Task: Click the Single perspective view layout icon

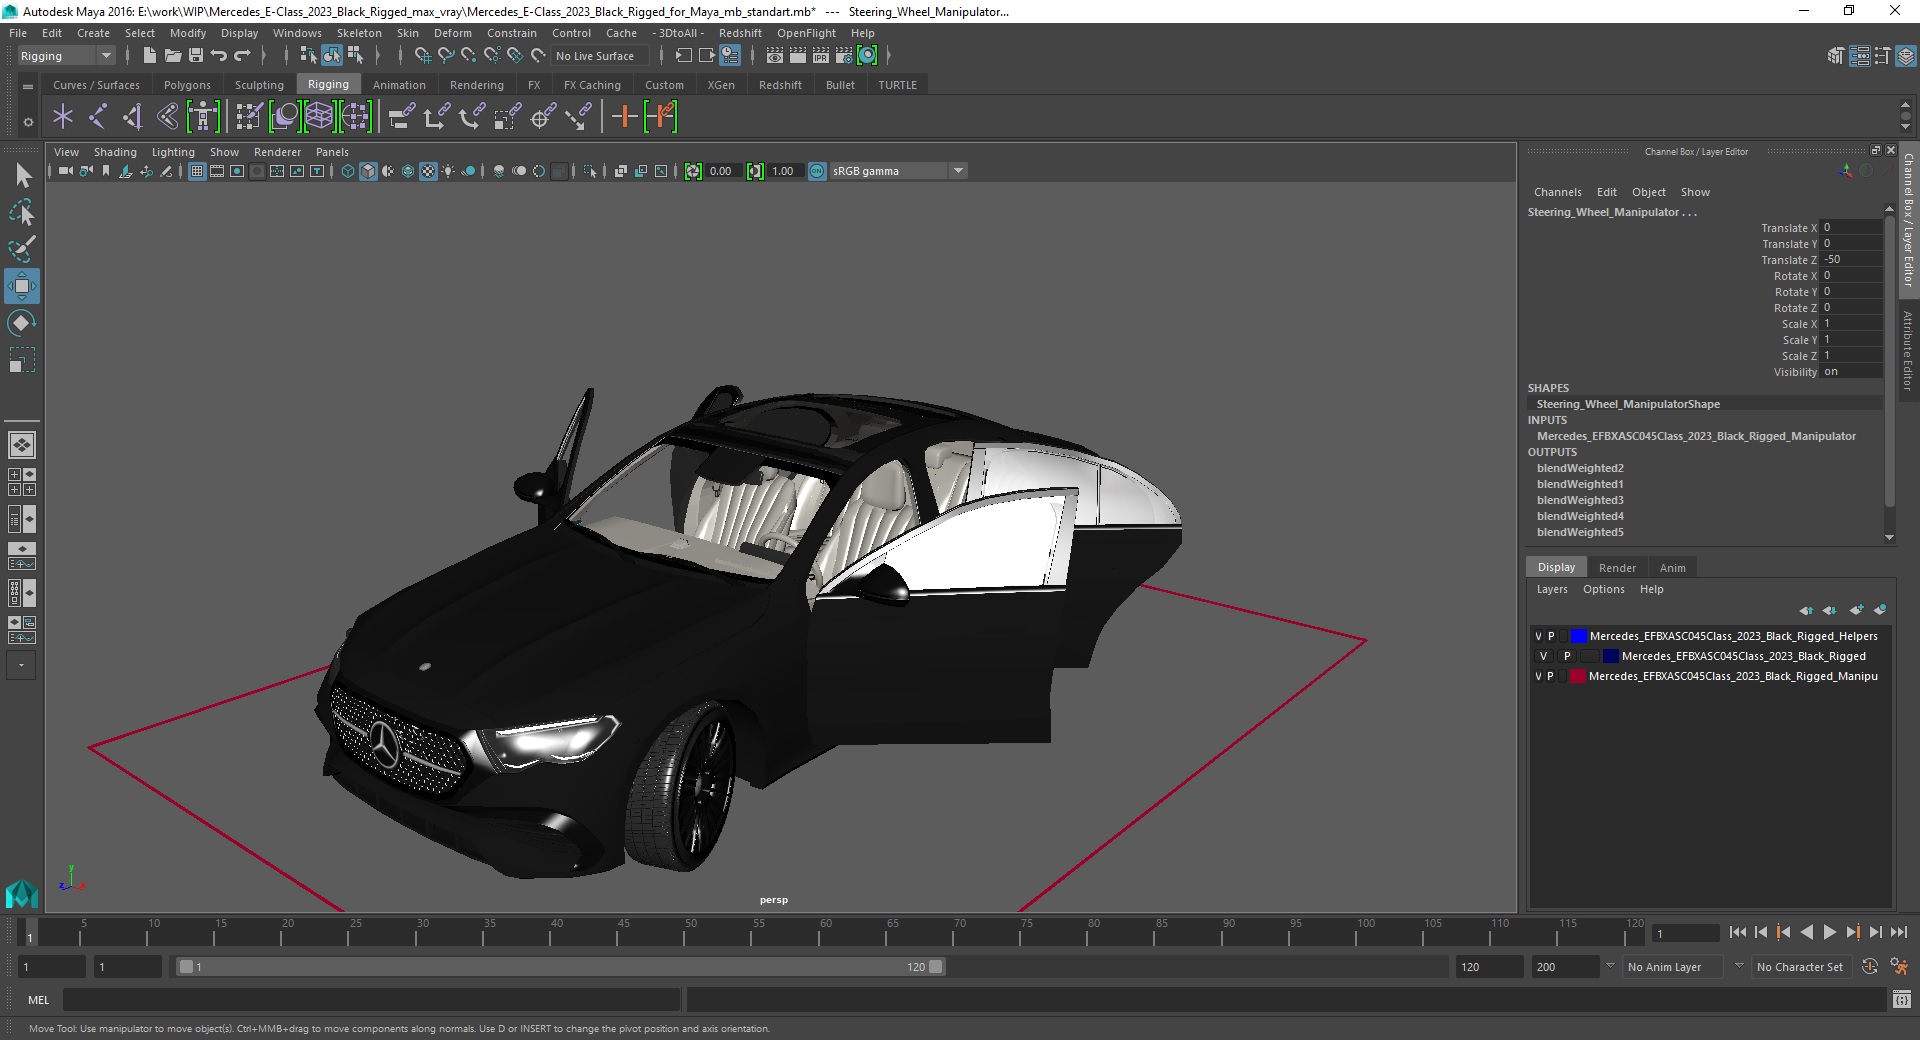Action: (x=22, y=444)
